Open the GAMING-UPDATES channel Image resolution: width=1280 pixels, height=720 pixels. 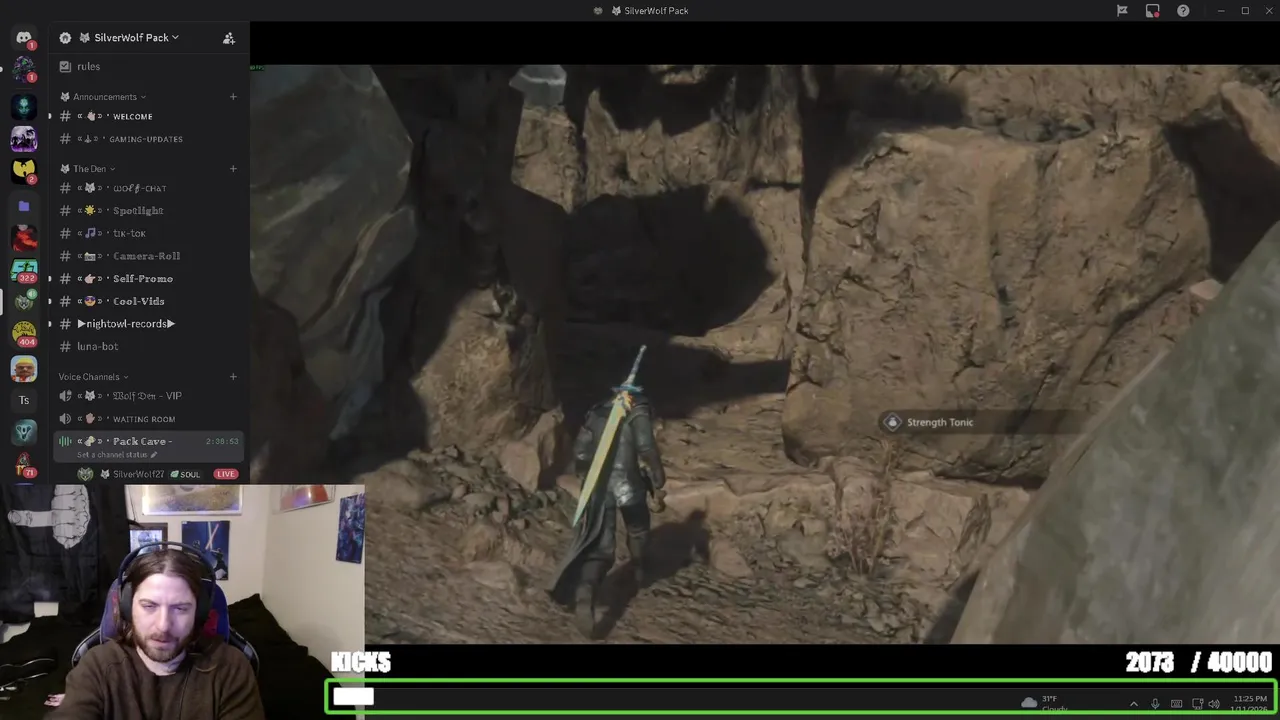(x=147, y=139)
